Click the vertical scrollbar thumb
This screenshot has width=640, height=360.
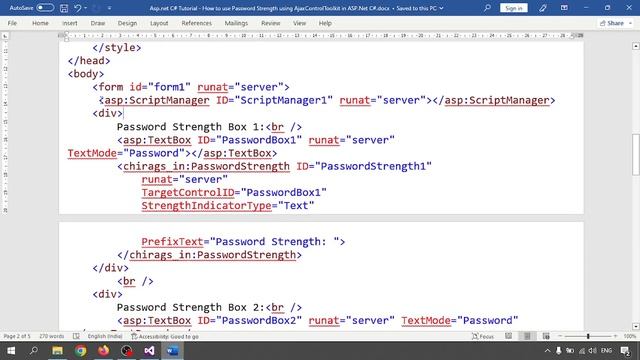[636, 155]
